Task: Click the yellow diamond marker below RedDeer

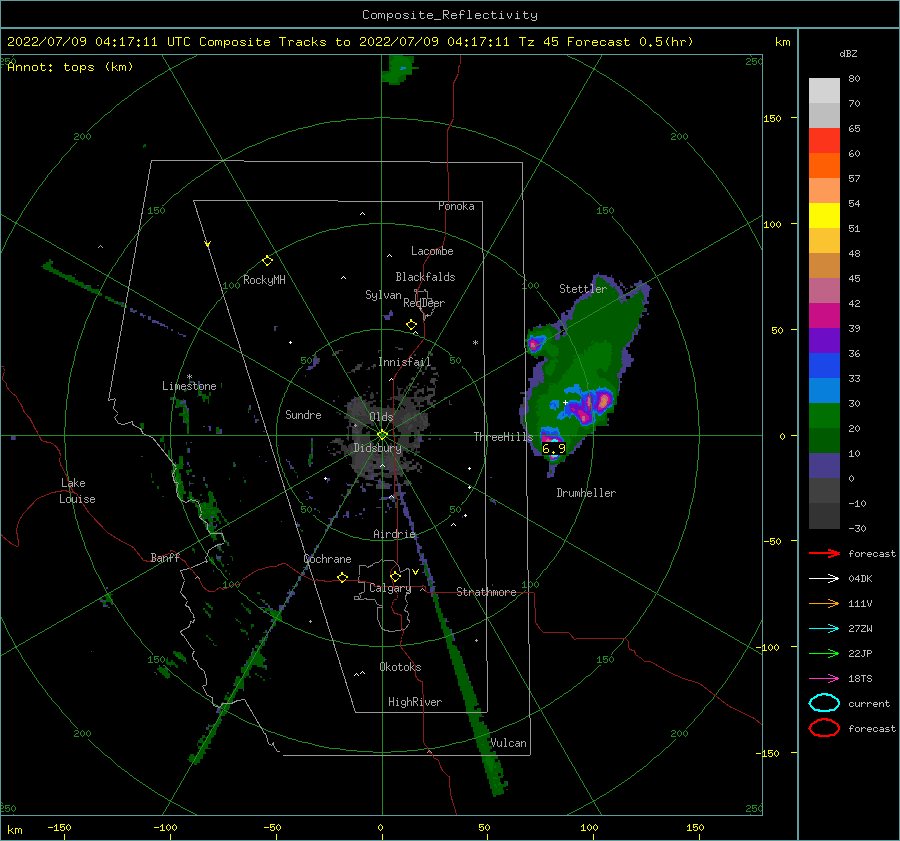Action: (411, 325)
